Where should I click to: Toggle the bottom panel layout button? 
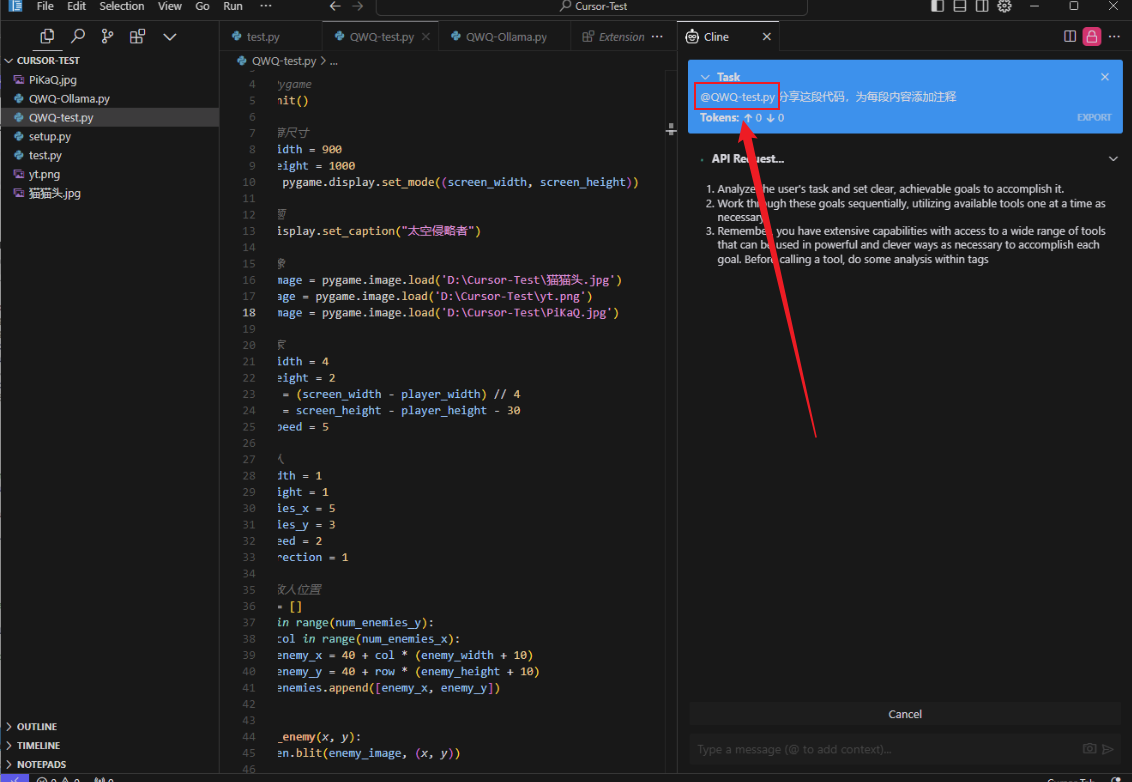coord(960,6)
